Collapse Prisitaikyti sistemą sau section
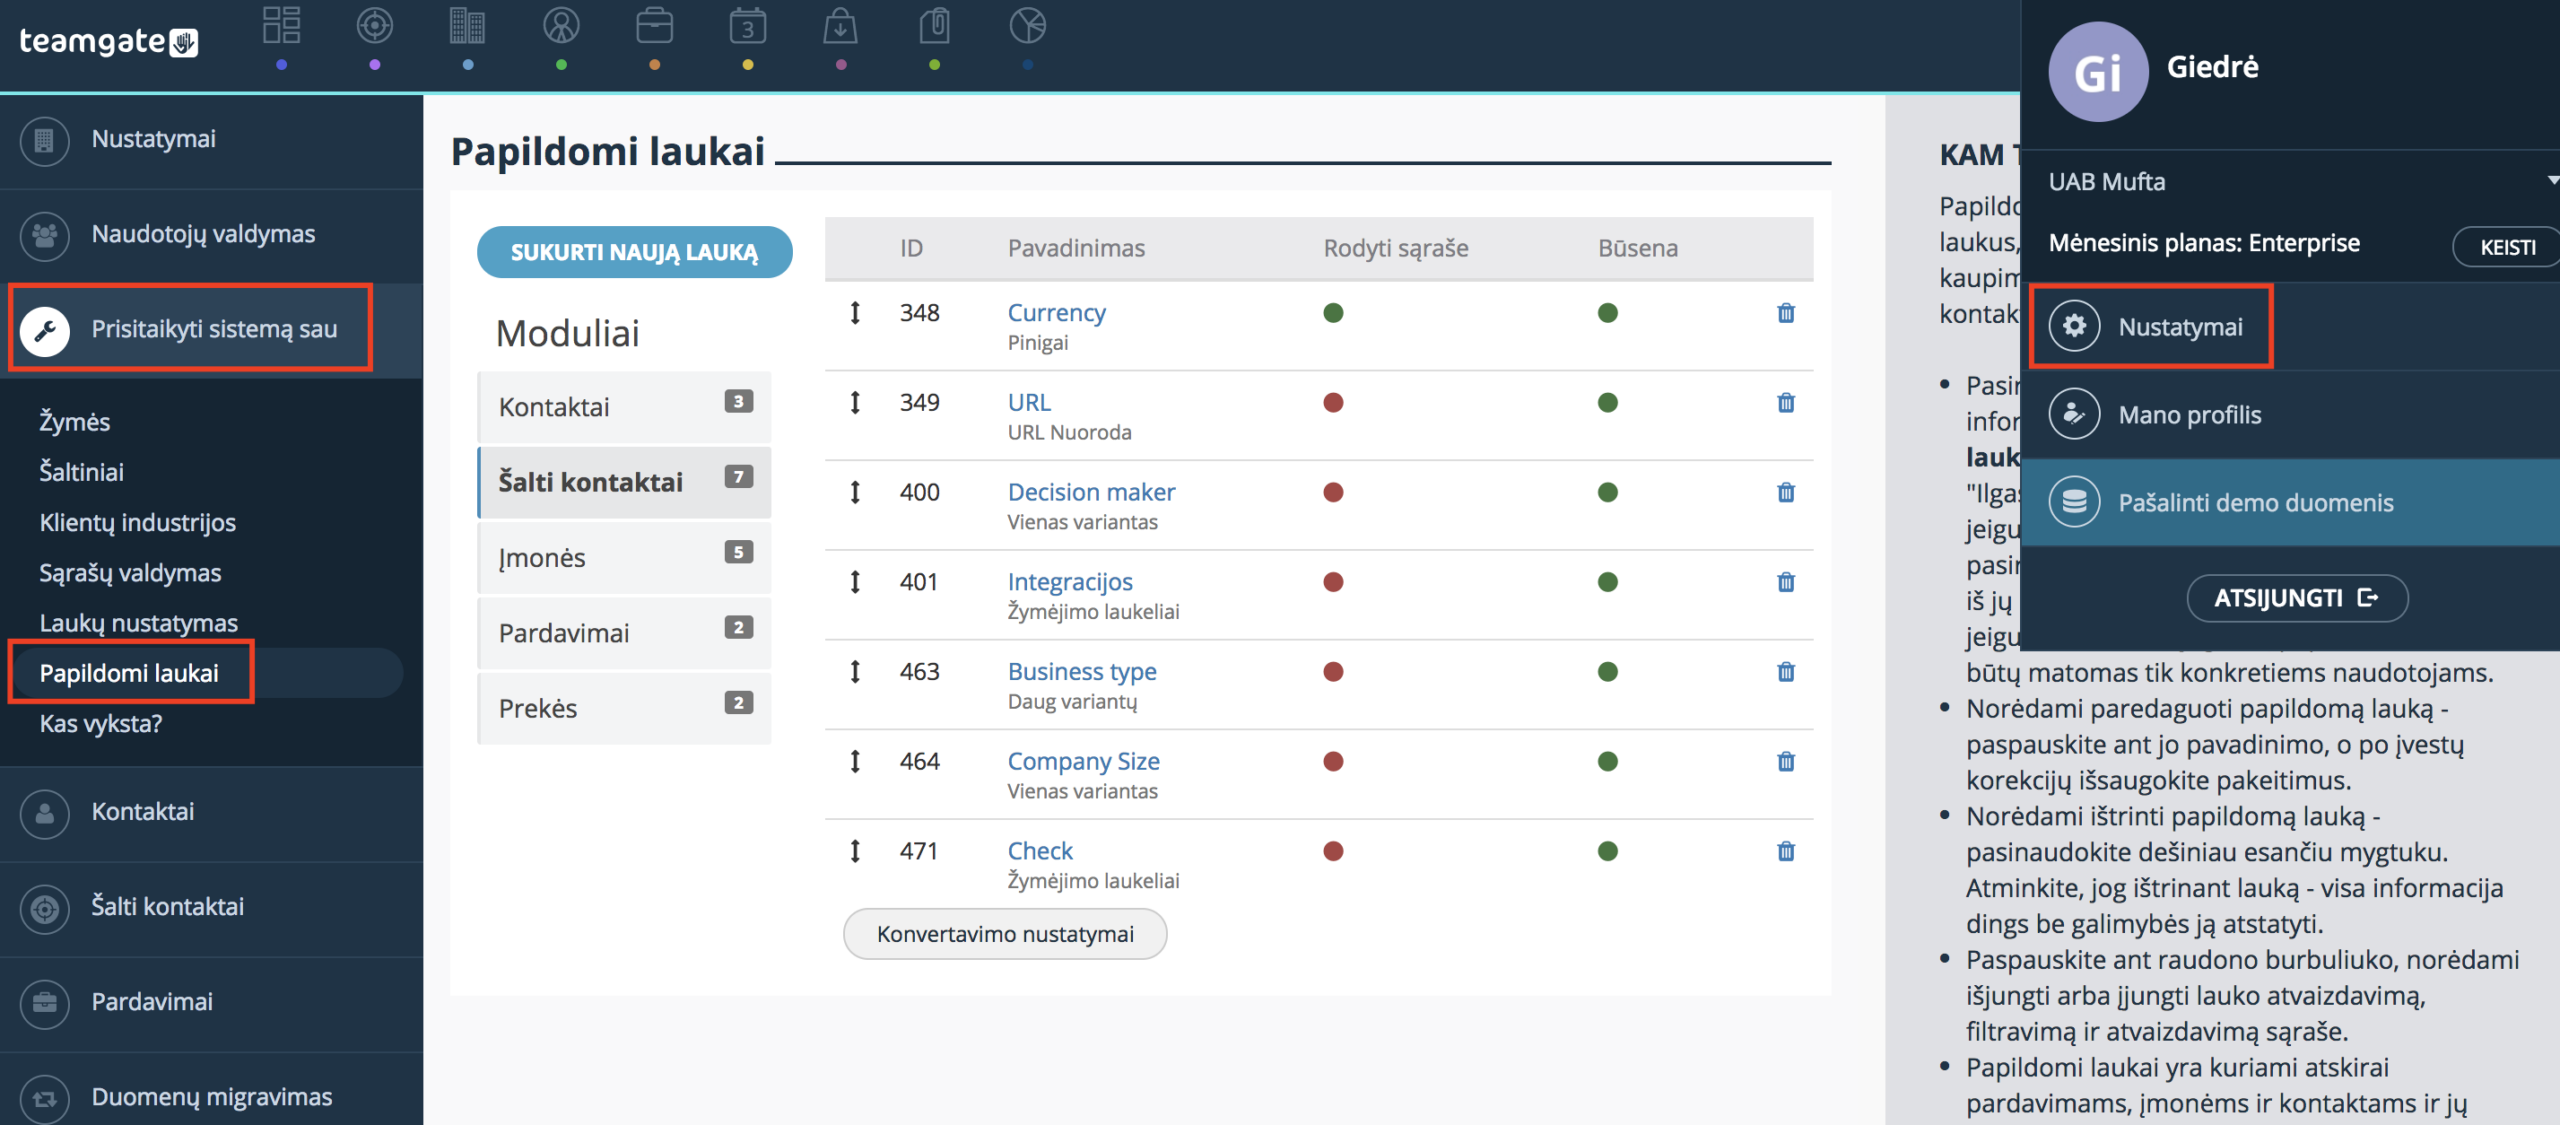 point(211,330)
